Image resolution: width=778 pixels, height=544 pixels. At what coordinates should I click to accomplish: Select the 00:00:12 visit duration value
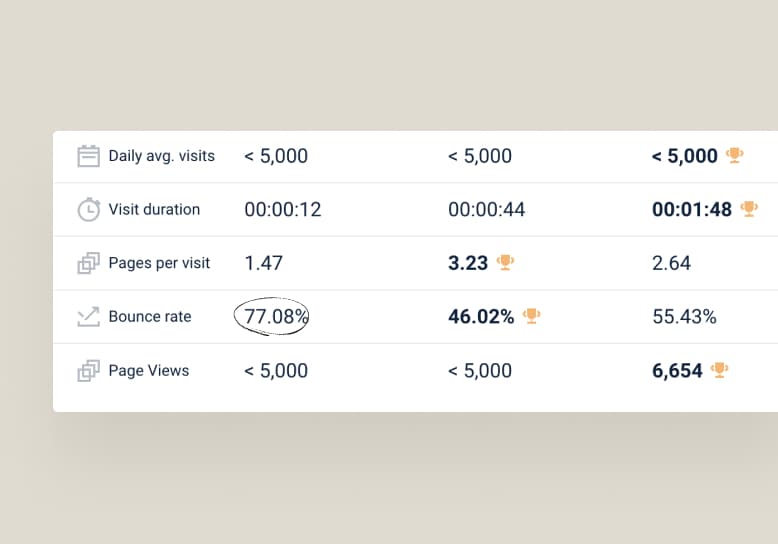click(x=283, y=210)
